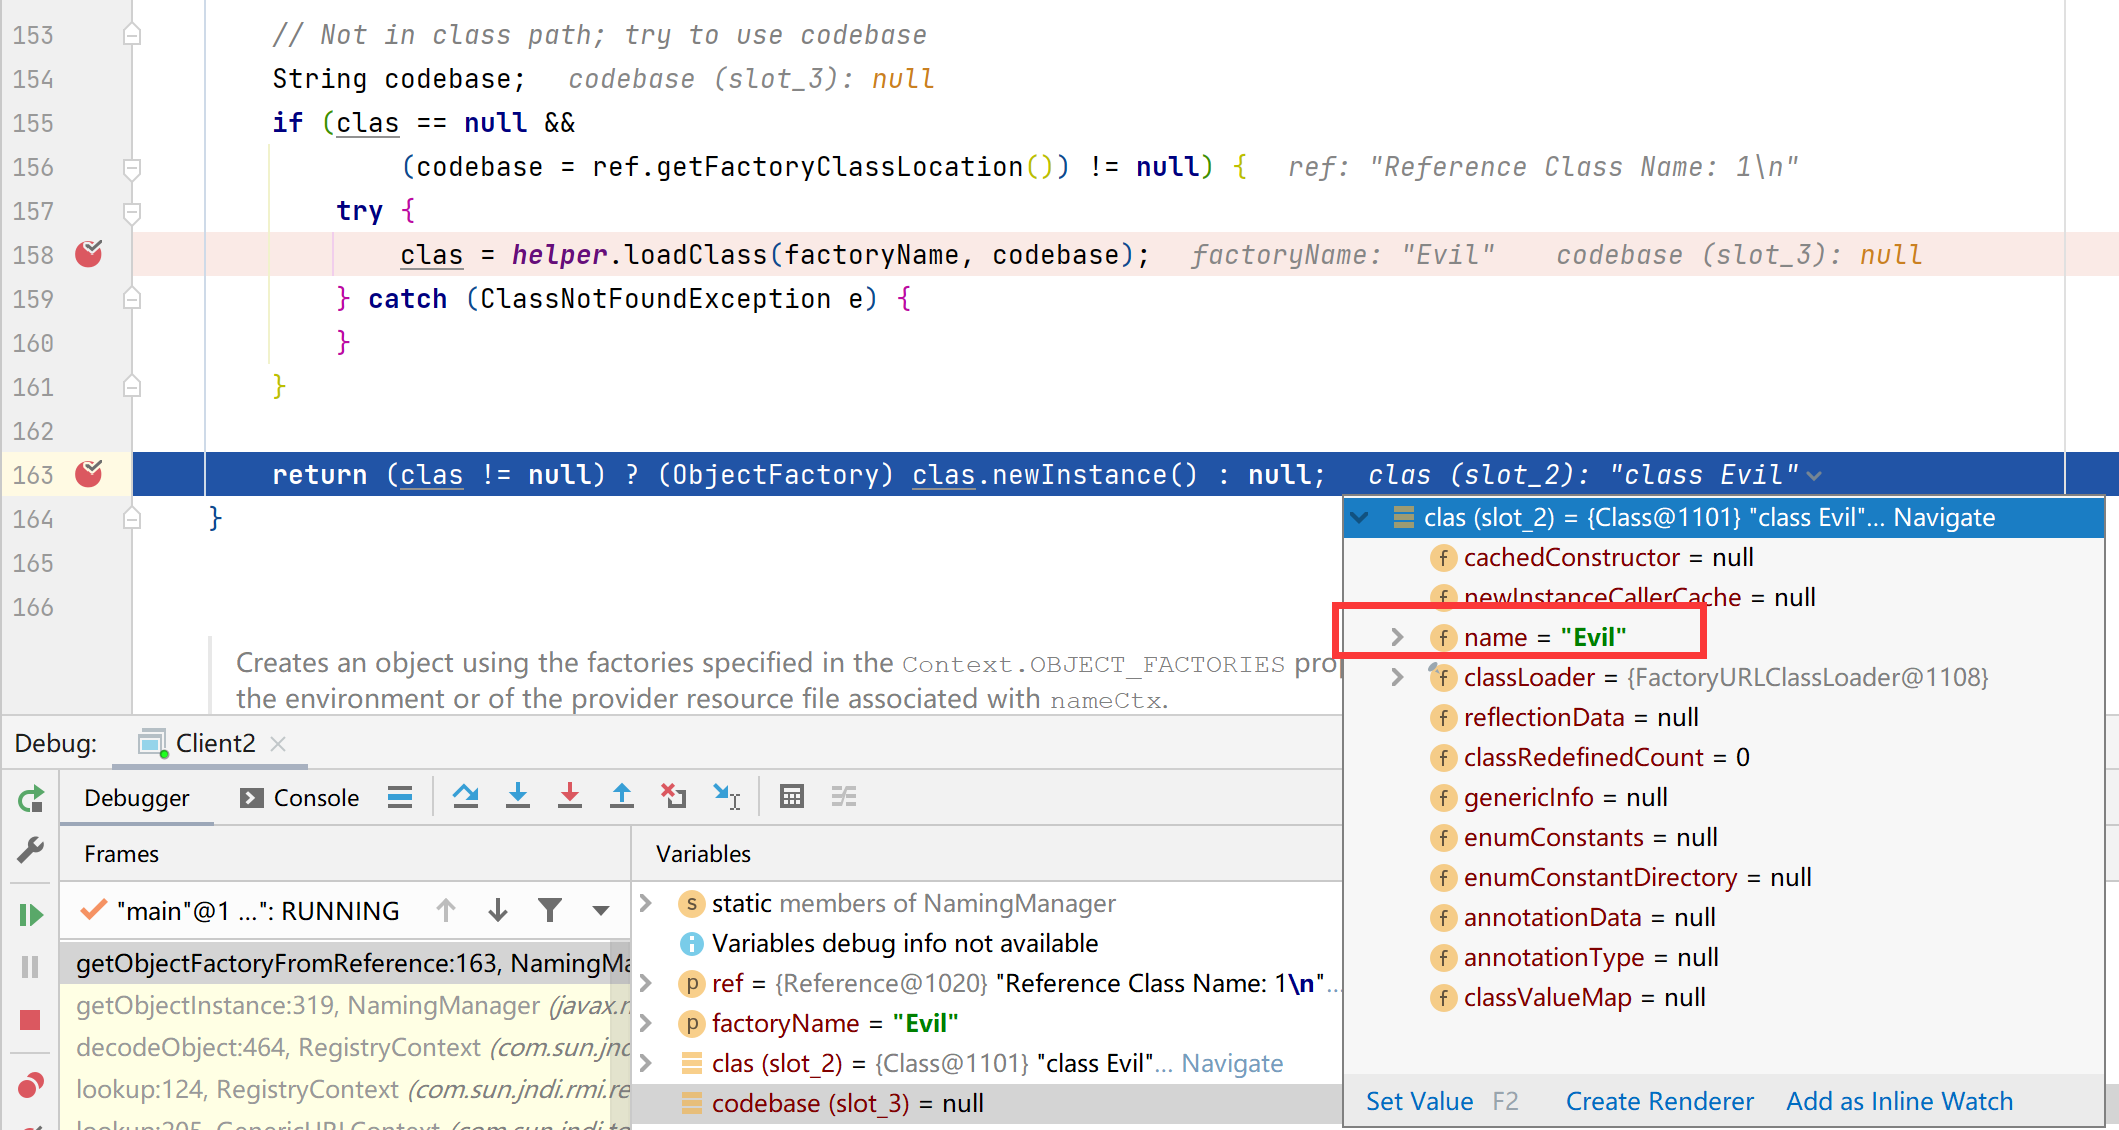2119x1130 pixels.
Task: Move to next frame down arrow
Action: coord(498,911)
